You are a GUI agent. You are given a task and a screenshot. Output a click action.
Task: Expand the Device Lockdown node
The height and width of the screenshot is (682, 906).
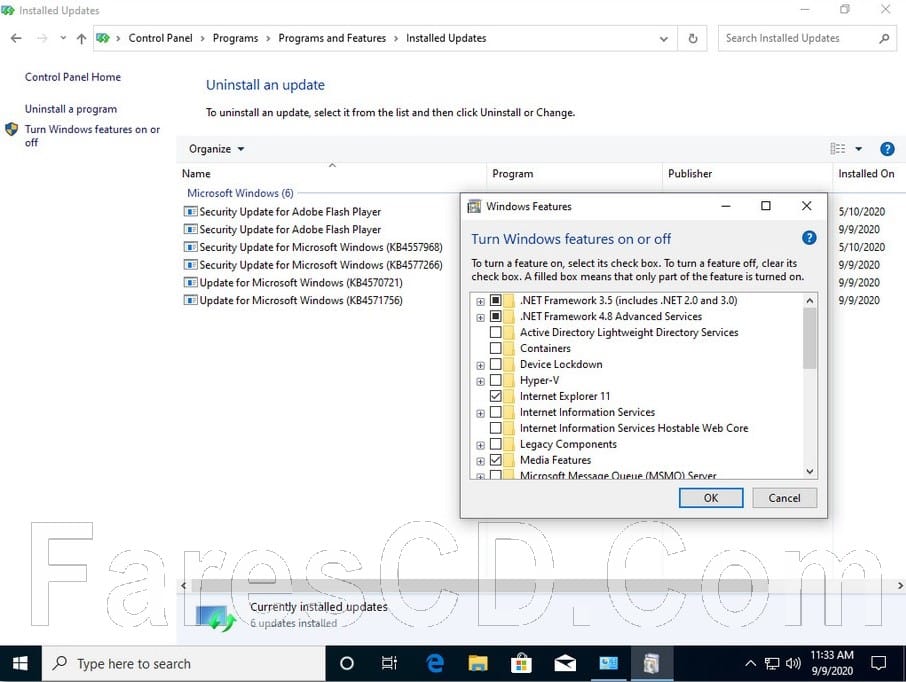coord(480,365)
